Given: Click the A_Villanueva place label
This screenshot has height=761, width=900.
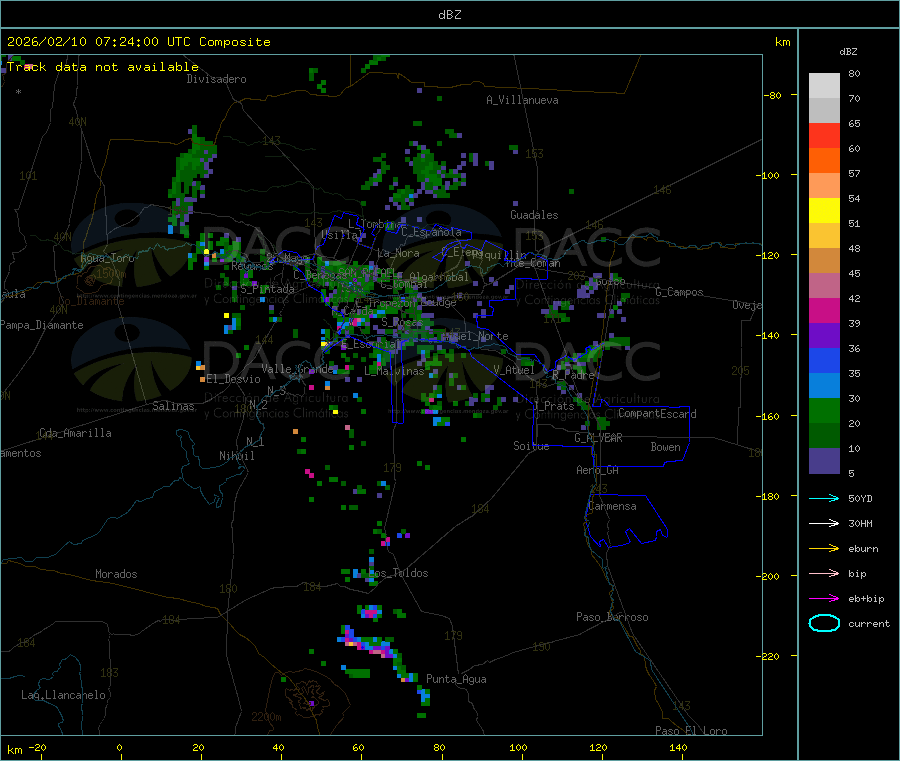Looking at the screenshot, I should (x=522, y=100).
